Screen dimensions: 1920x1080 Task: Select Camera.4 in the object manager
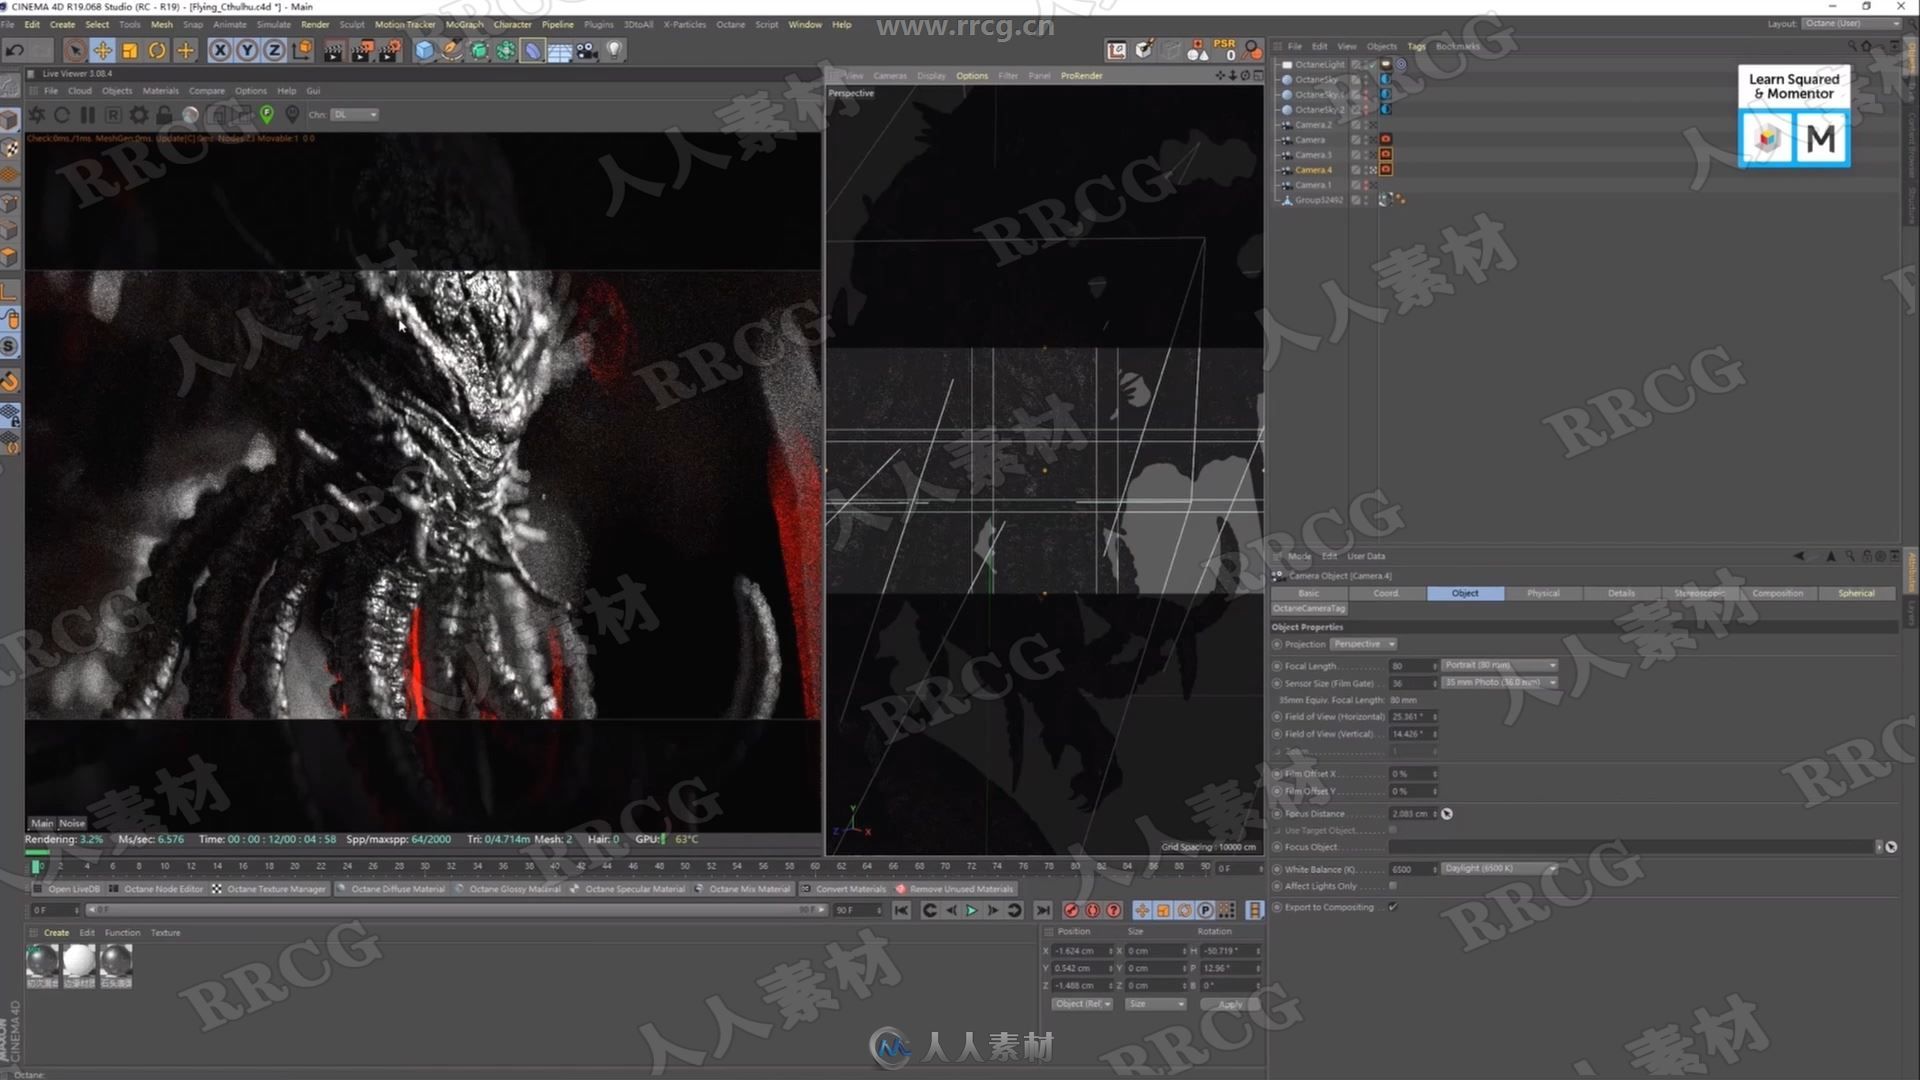coord(1313,170)
